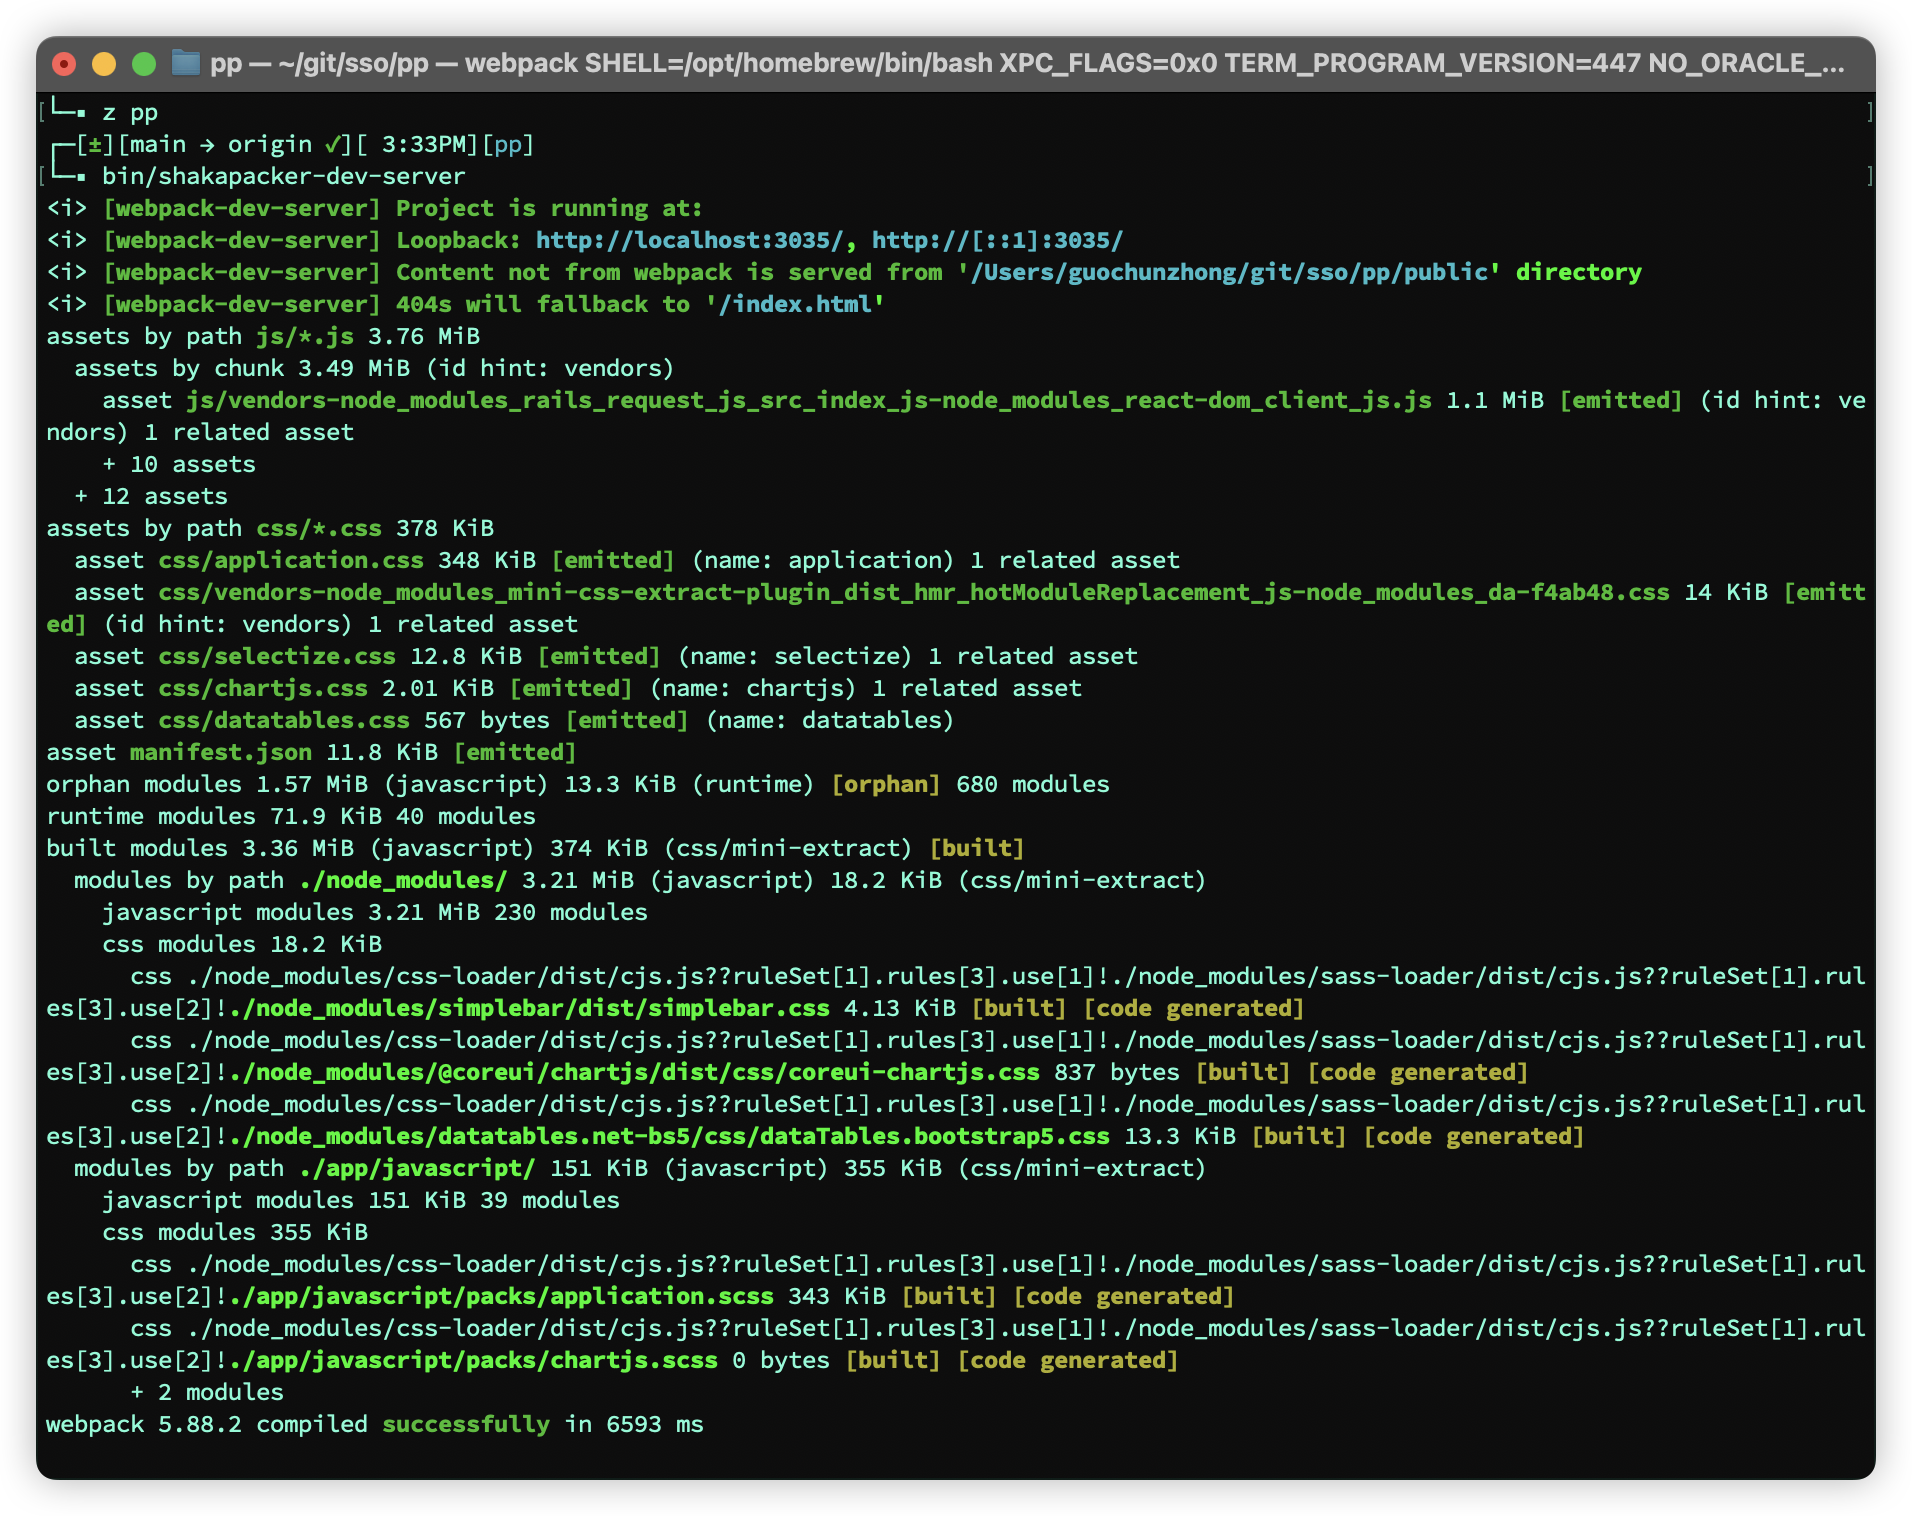Click the yellow [orphan] tag

click(x=885, y=785)
